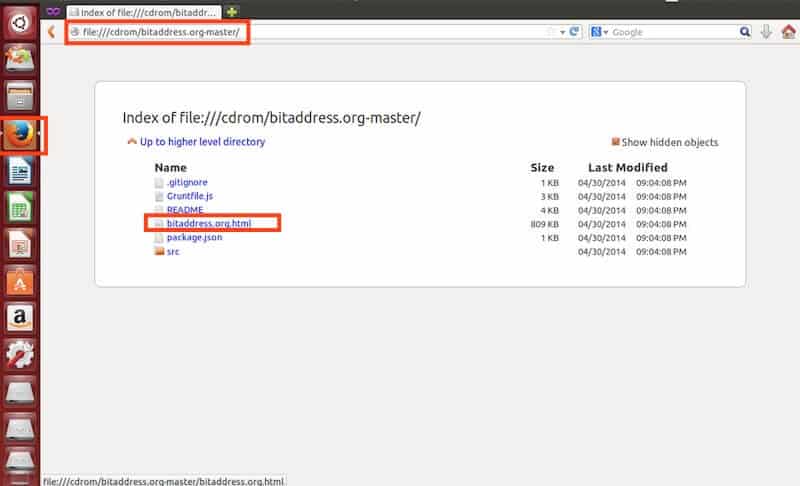
Task: Click the package.json file icon
Action: 159,238
